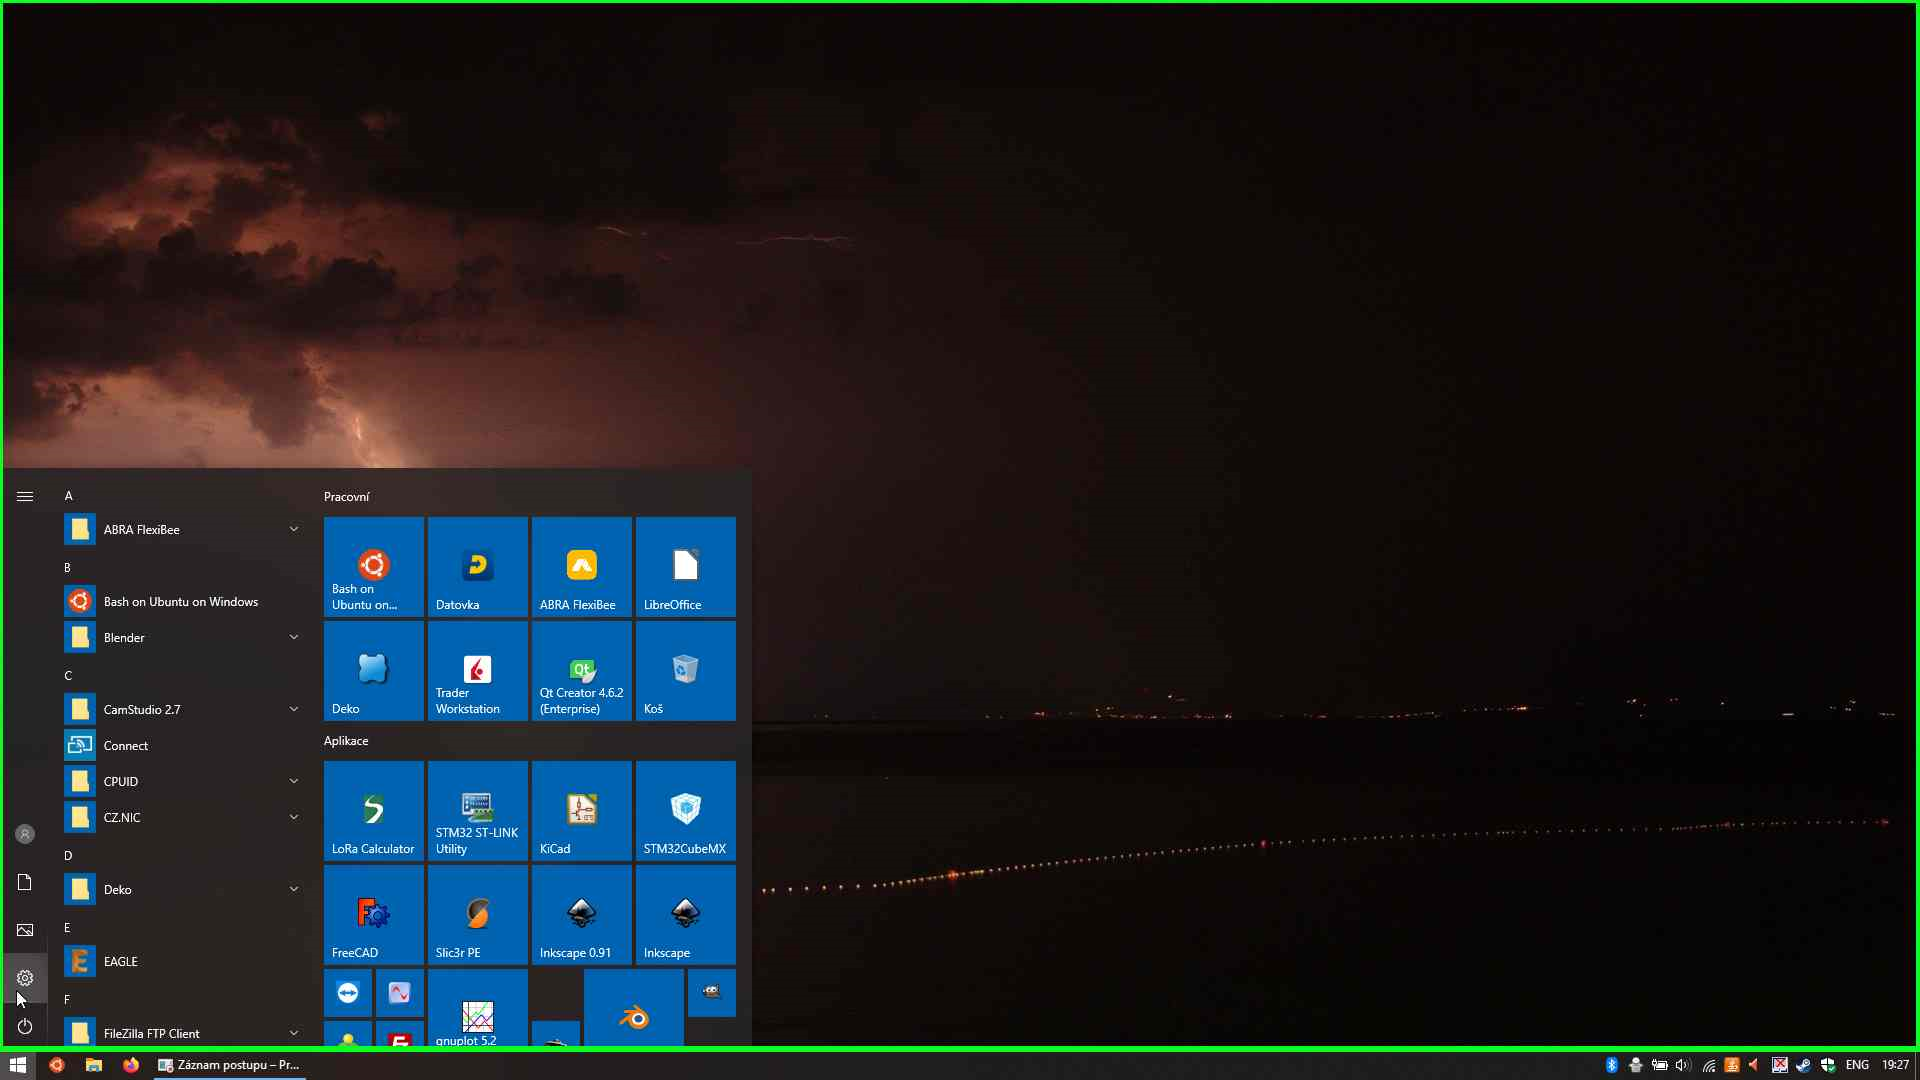Viewport: 1920px width, 1080px height.
Task: Expand the ABRA FlexiBee folder
Action: [293, 529]
